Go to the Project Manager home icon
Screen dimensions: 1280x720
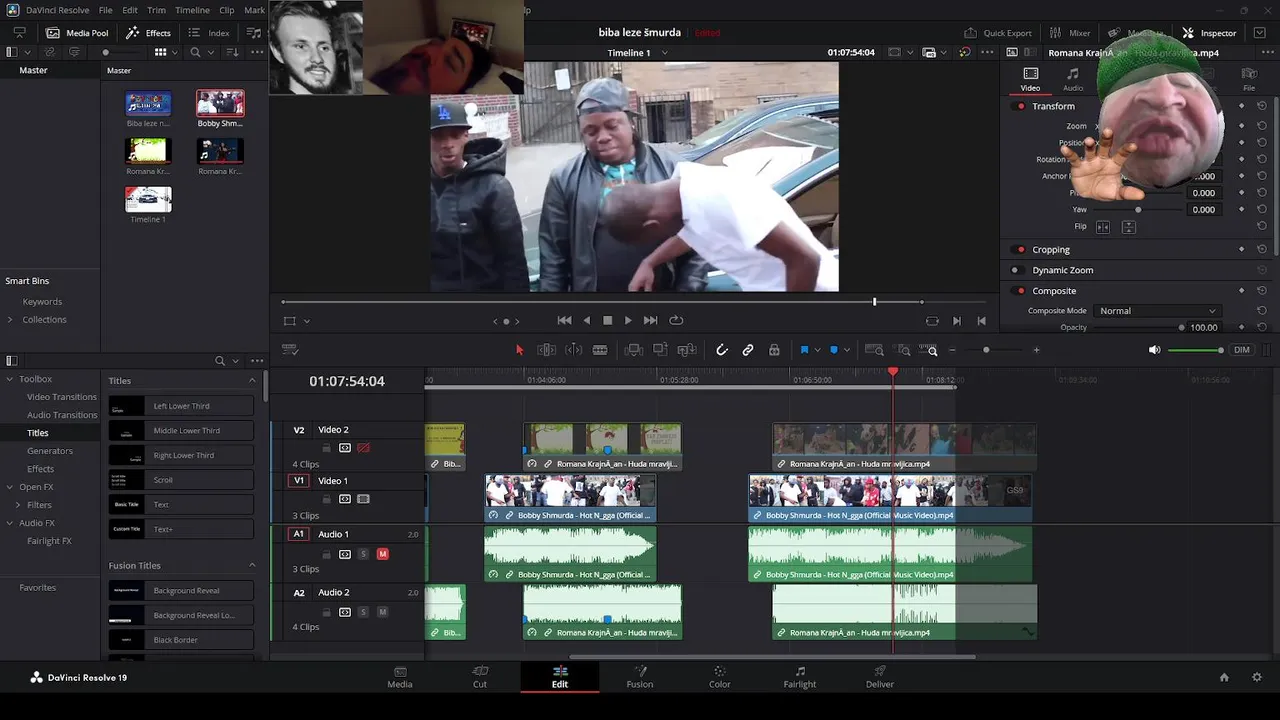click(1224, 677)
